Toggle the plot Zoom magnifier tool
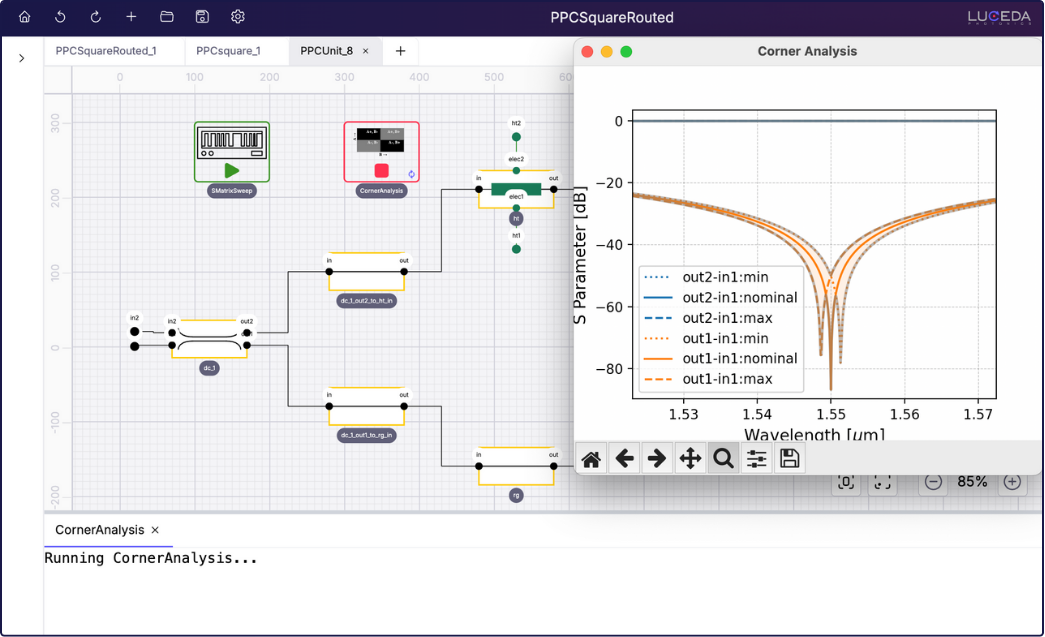 point(723,459)
